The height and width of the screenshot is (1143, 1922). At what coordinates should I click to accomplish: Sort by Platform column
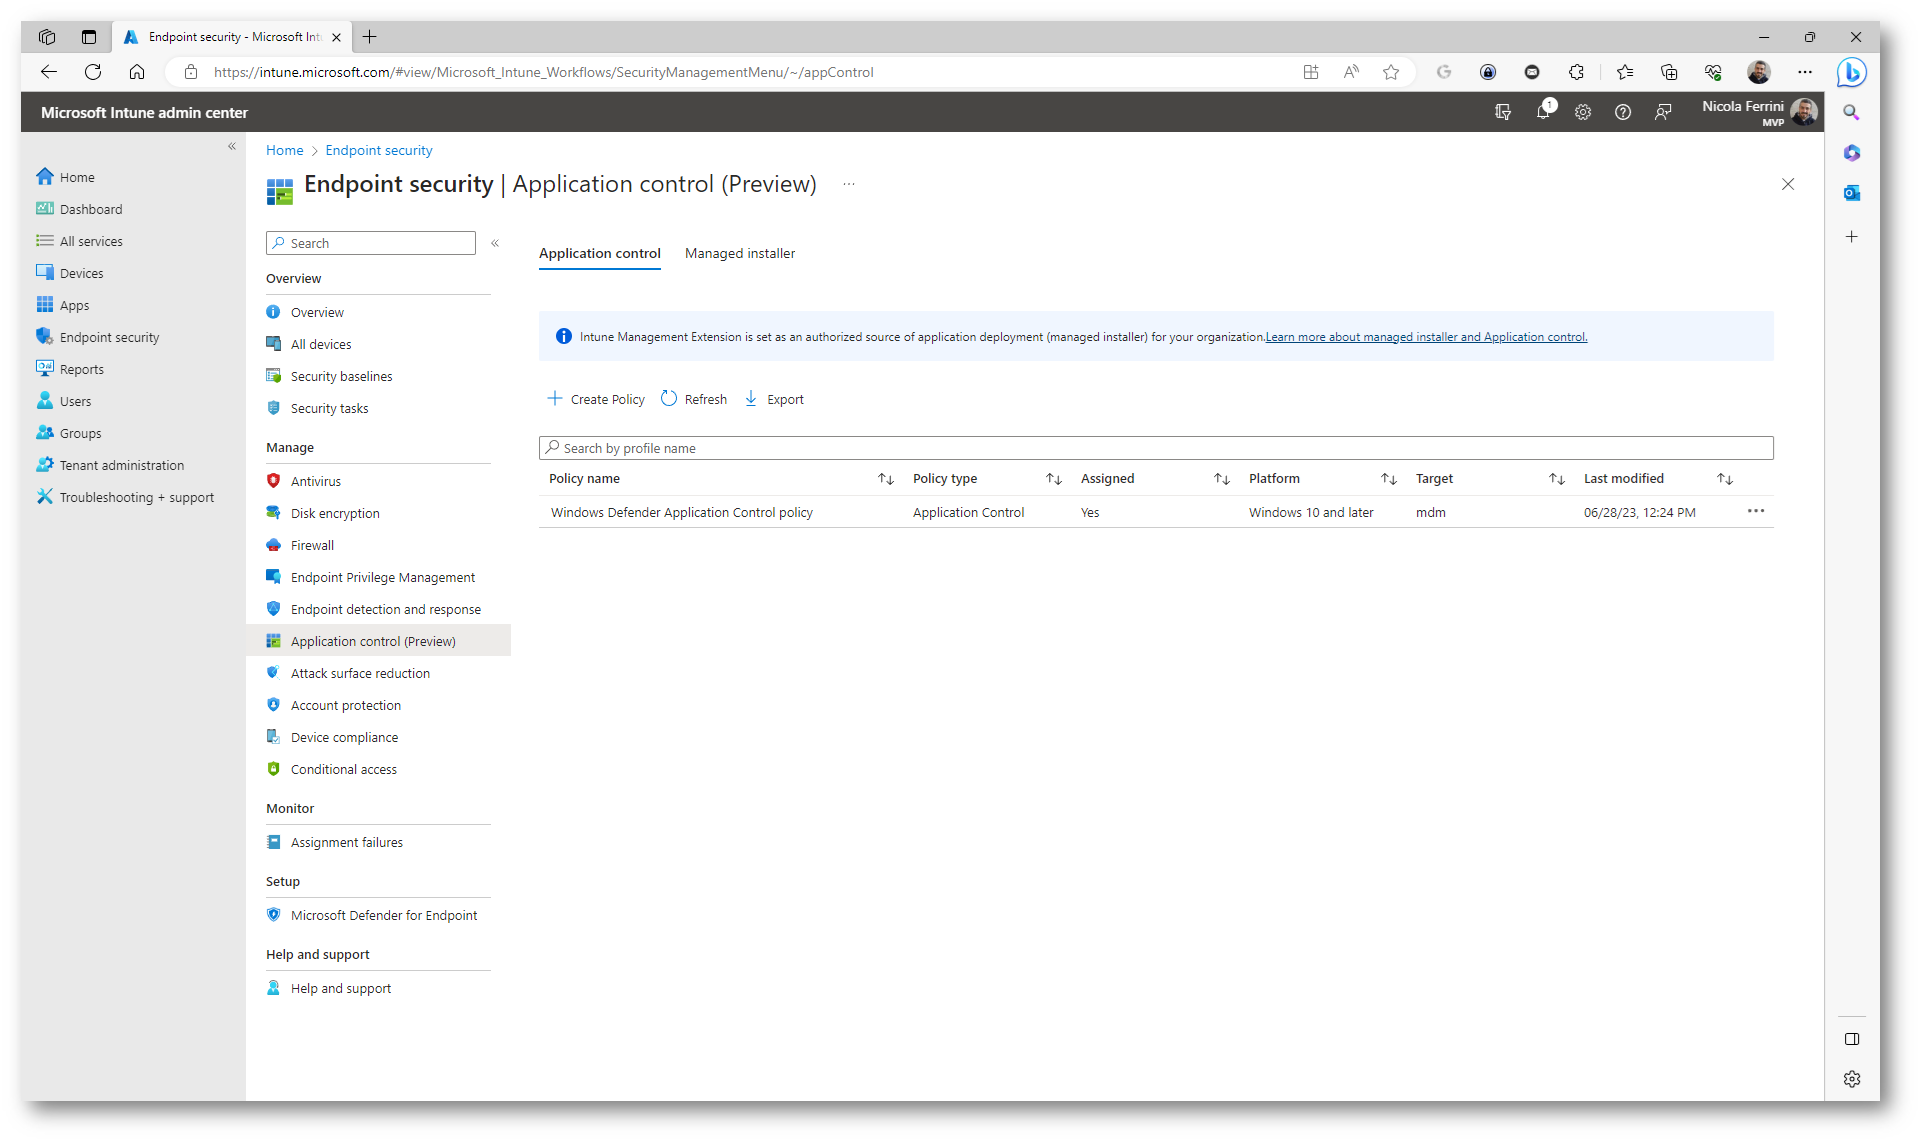click(x=1389, y=479)
